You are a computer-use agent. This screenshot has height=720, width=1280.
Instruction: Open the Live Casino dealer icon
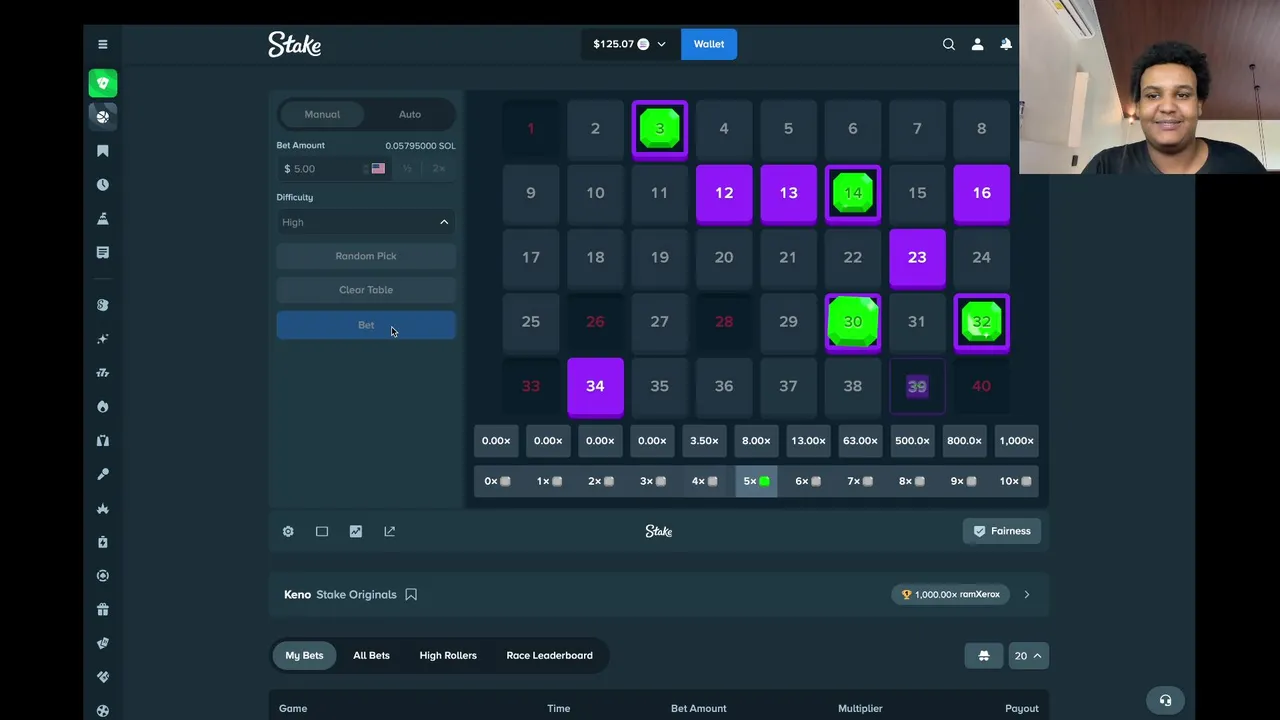tap(102, 441)
